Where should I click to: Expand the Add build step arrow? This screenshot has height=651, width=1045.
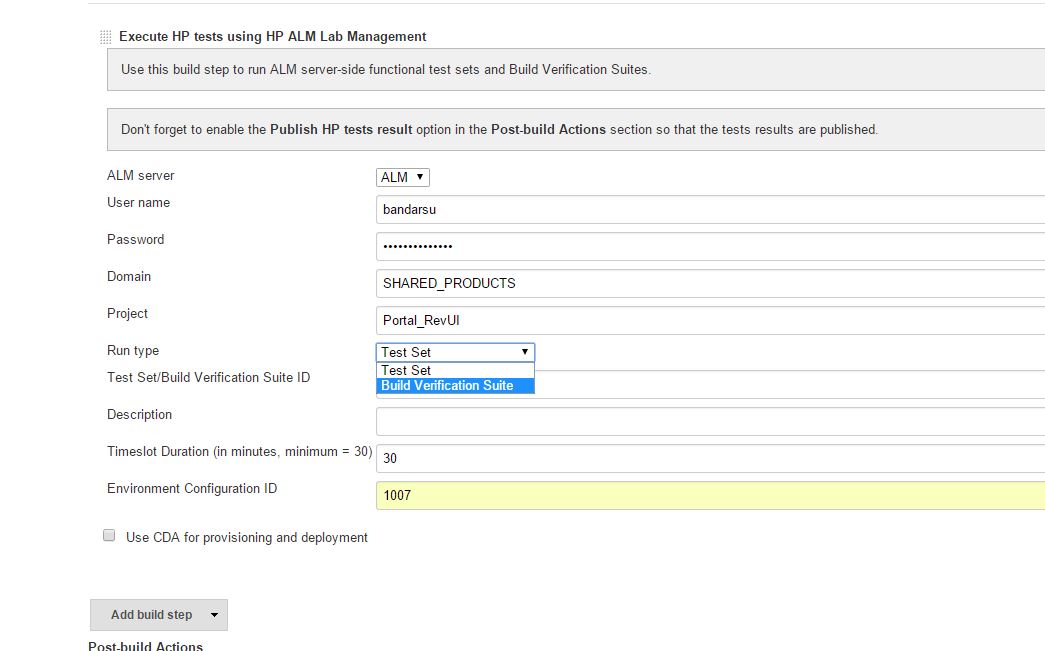point(213,615)
